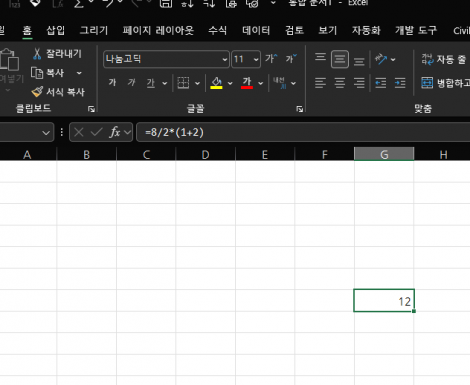Click the formula bar enter checkmark
The image size is (470, 385).
click(x=96, y=132)
